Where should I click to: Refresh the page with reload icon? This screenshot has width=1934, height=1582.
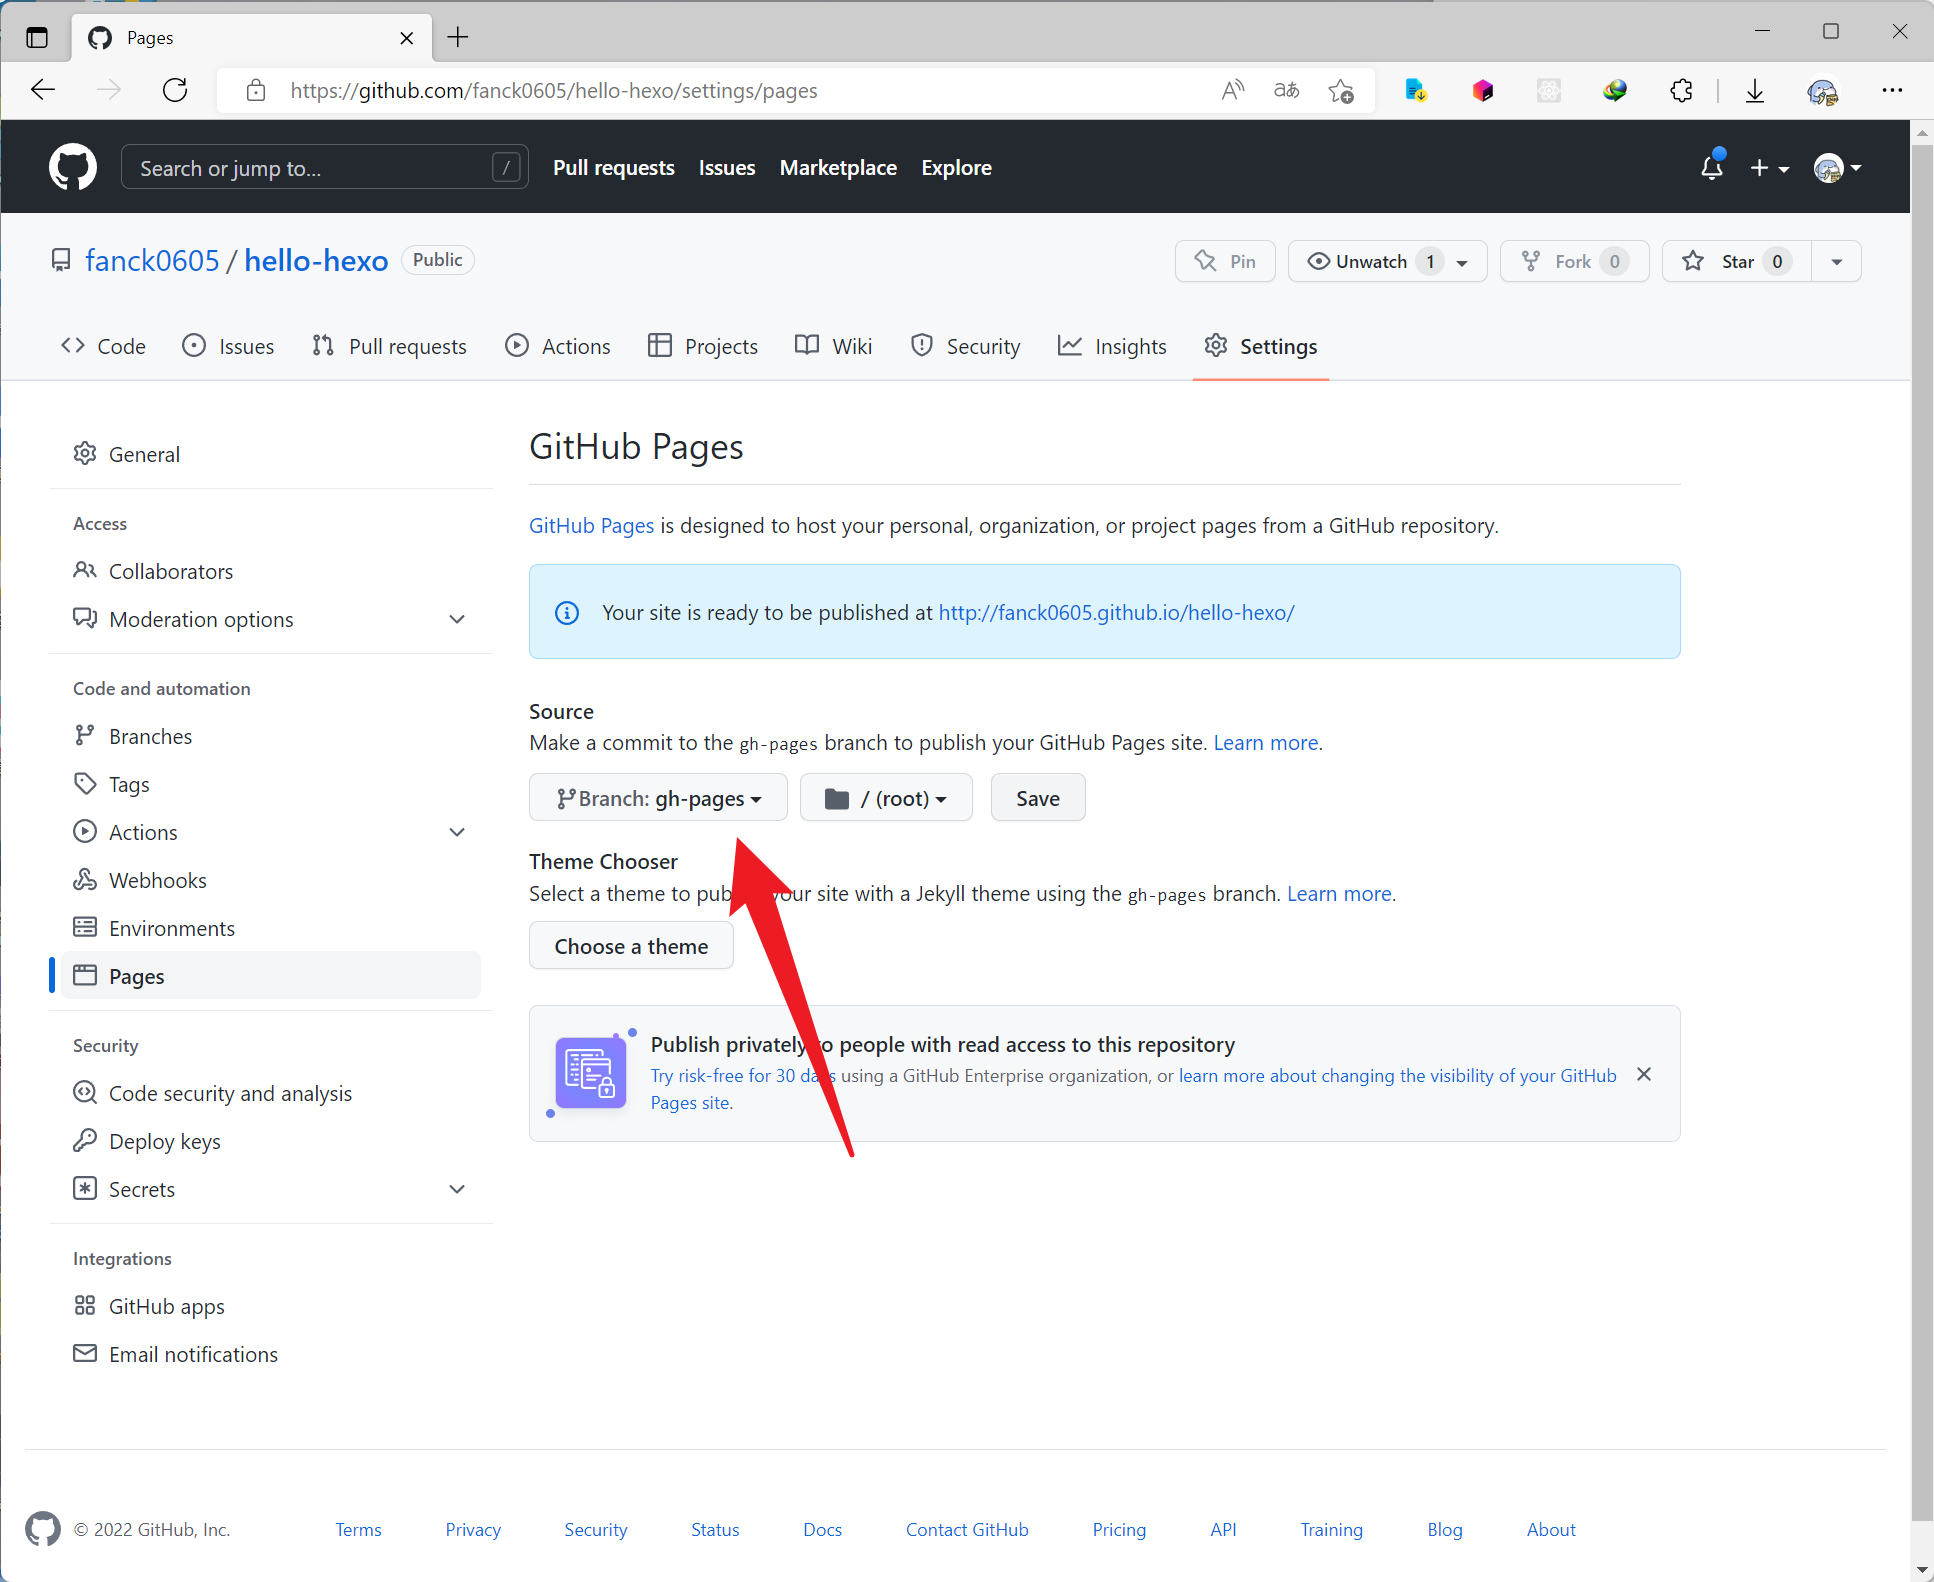(175, 90)
